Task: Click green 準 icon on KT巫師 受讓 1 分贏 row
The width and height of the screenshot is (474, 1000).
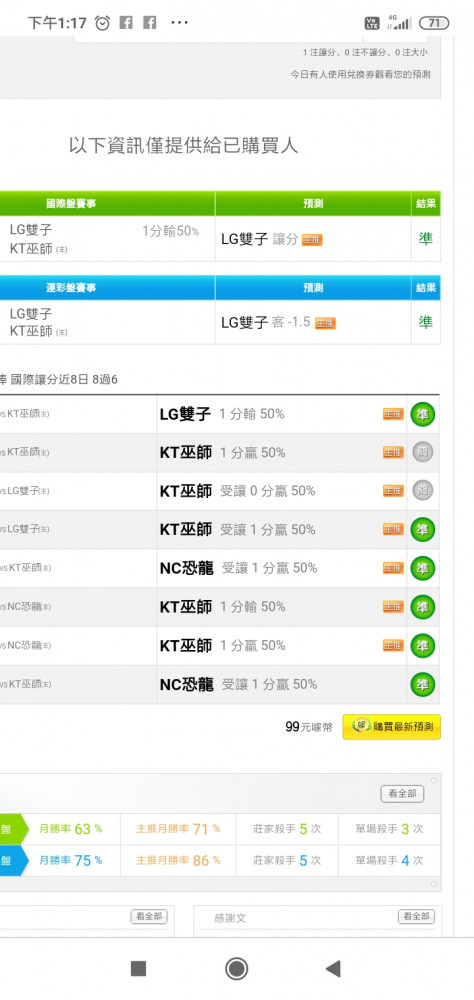Action: (x=422, y=529)
